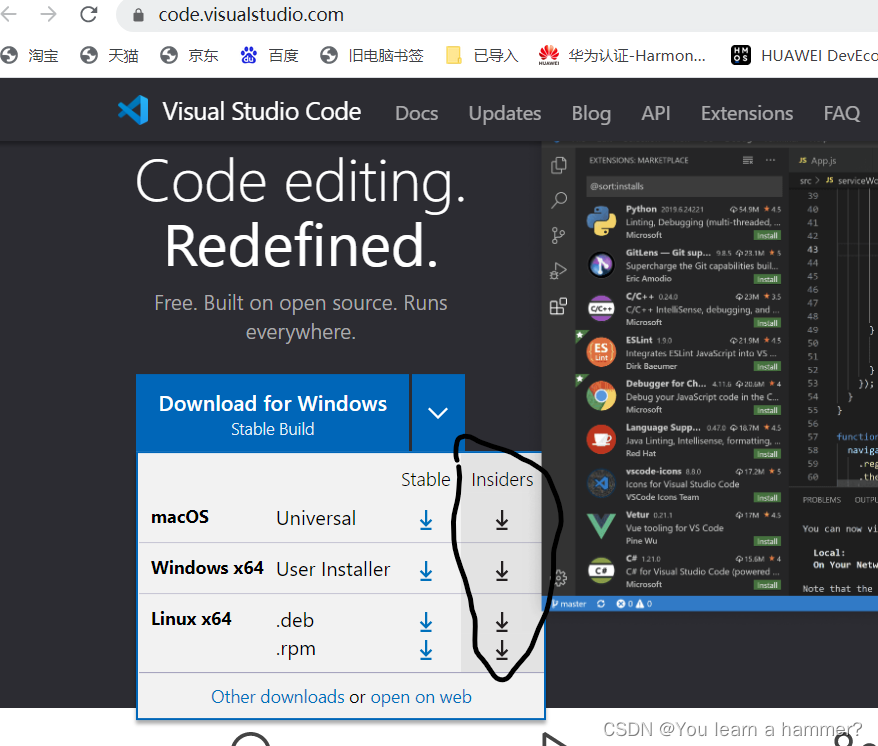Viewport: 878px width, 746px height.
Task: Download Linux .rpm Insiders build
Action: click(502, 650)
